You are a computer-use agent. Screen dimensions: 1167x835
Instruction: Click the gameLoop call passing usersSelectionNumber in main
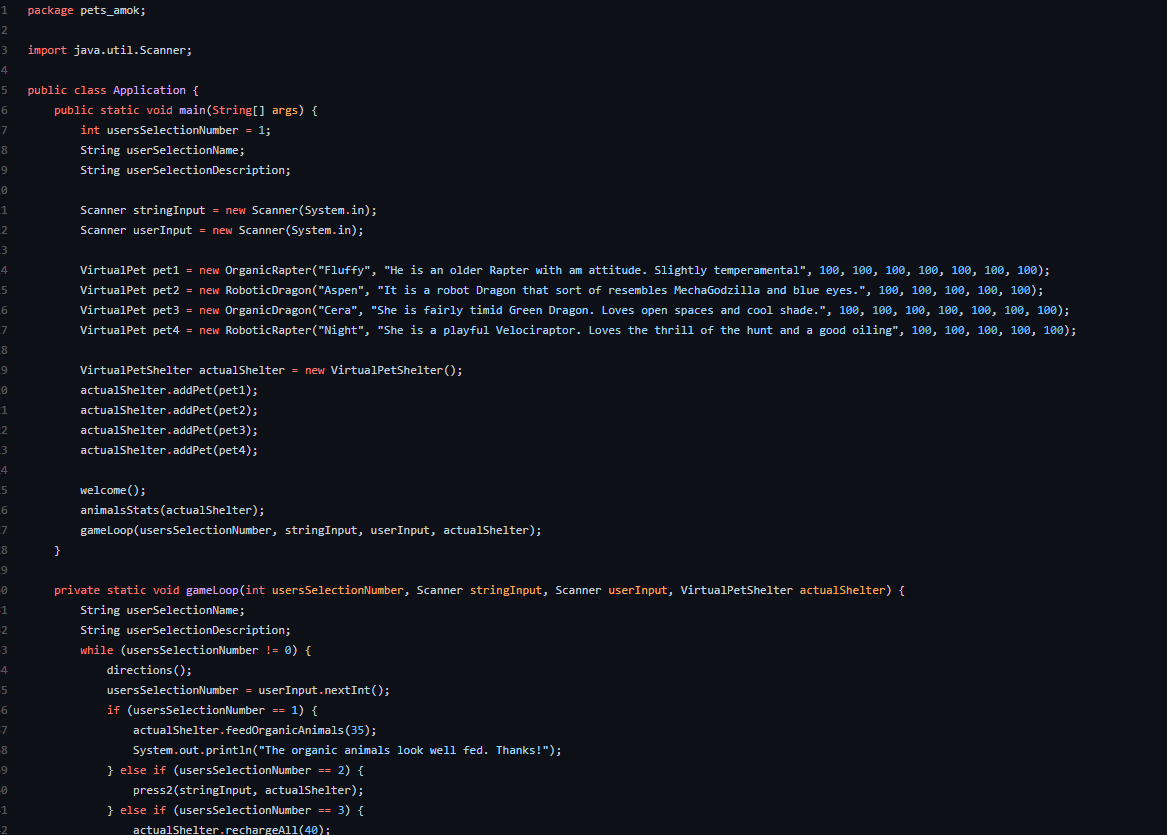[x=311, y=531]
